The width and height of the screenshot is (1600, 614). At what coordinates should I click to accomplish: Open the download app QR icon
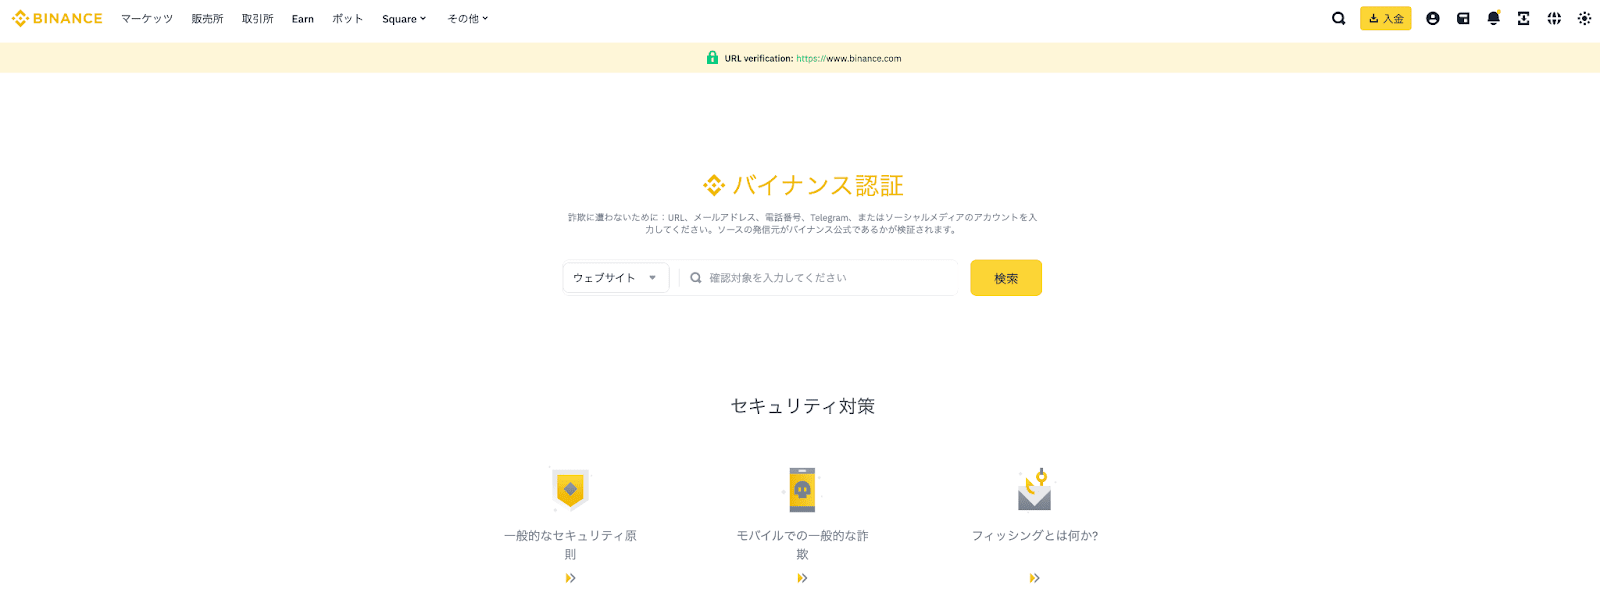(x=1524, y=18)
